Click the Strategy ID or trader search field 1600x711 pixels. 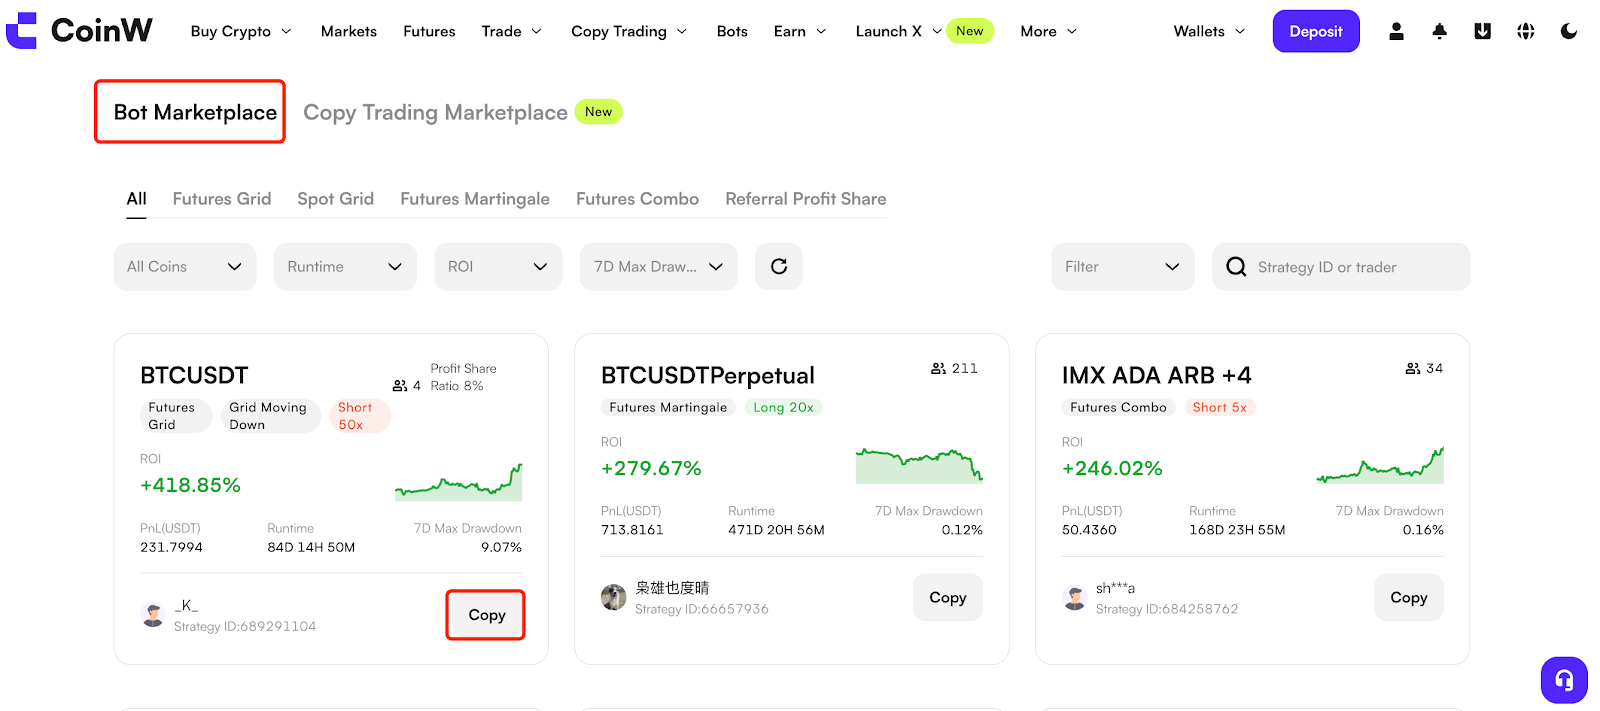1340,267
